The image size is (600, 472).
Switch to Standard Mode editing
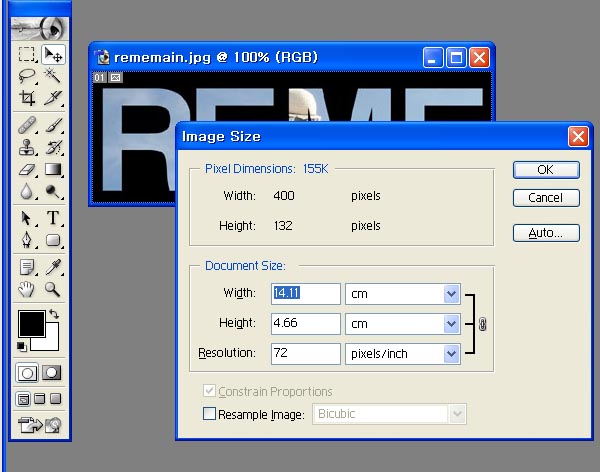(27, 373)
